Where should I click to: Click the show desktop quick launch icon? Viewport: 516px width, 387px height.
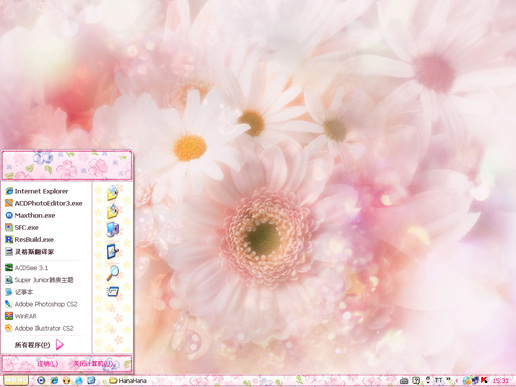[x=91, y=380]
